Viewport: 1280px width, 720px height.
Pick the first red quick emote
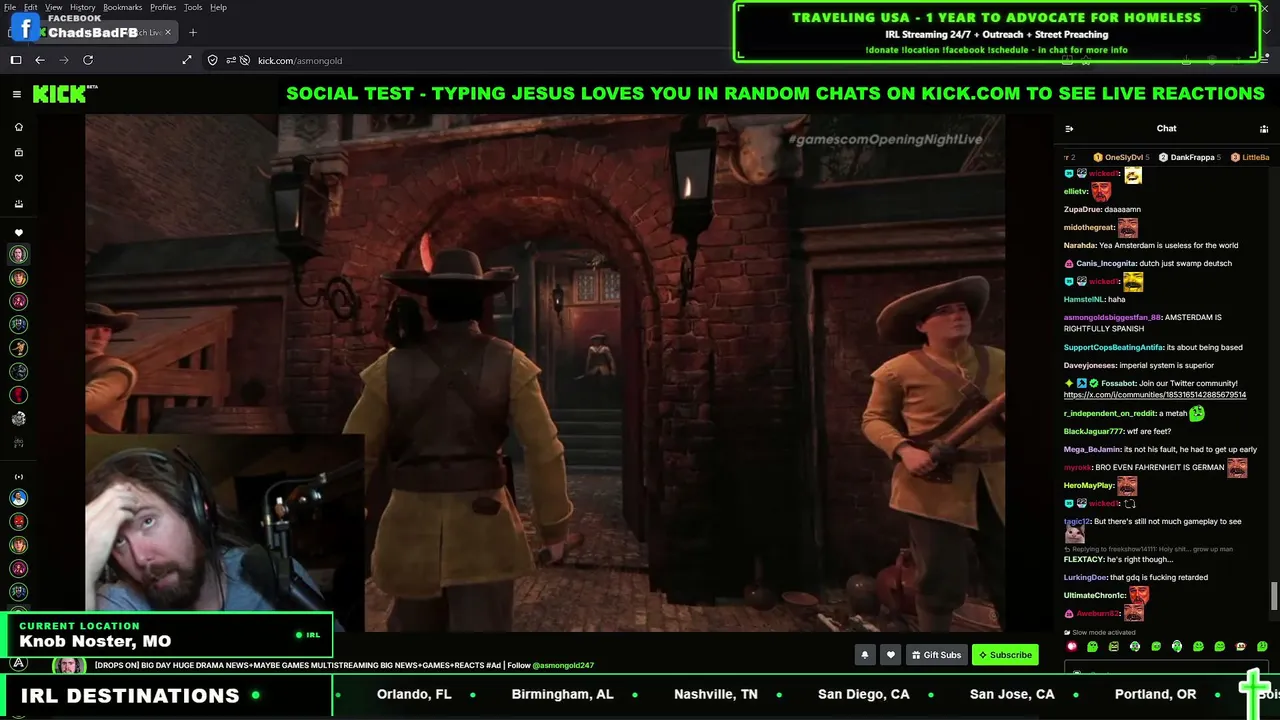click(x=1071, y=646)
